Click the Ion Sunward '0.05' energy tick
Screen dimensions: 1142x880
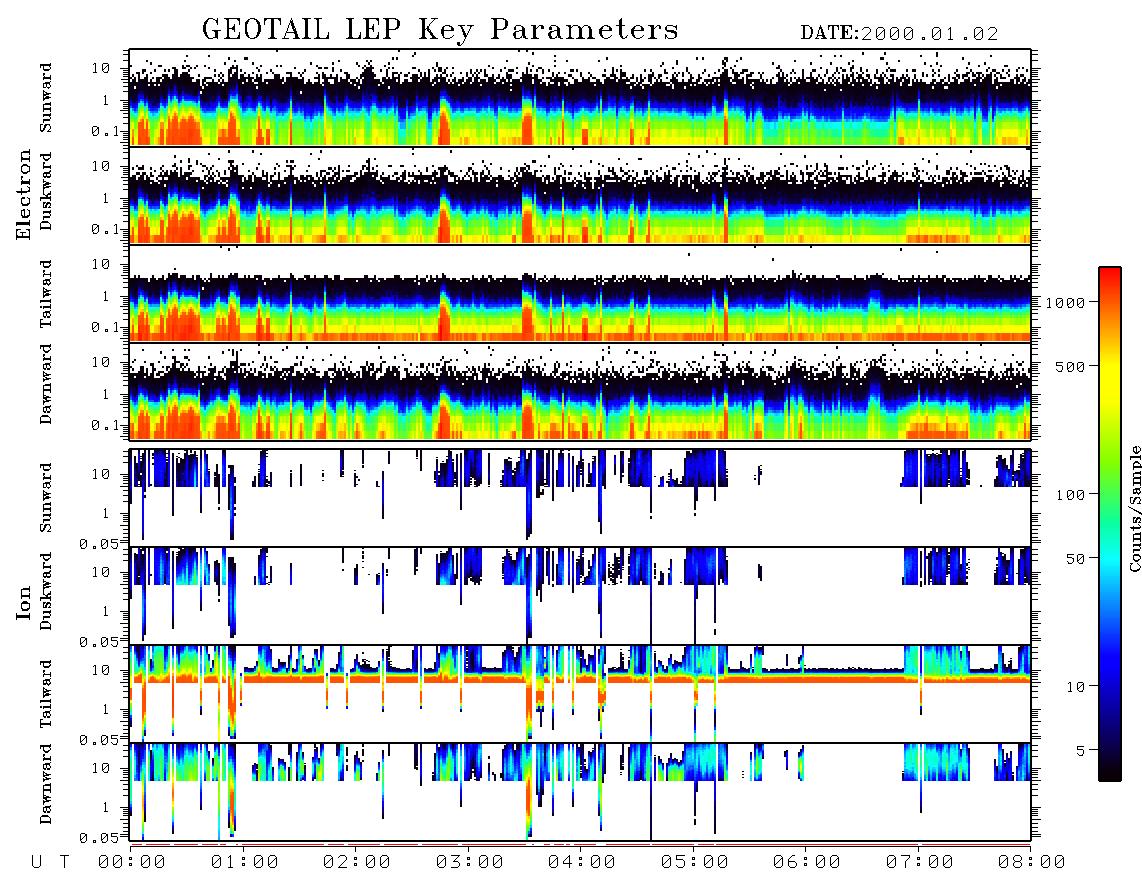pos(99,543)
